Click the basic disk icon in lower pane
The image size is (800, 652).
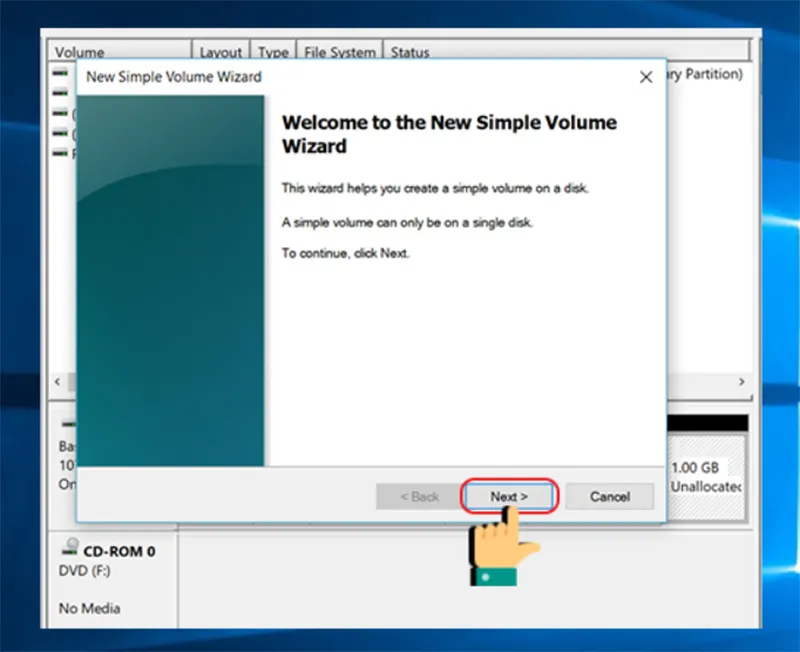pyautogui.click(x=68, y=423)
